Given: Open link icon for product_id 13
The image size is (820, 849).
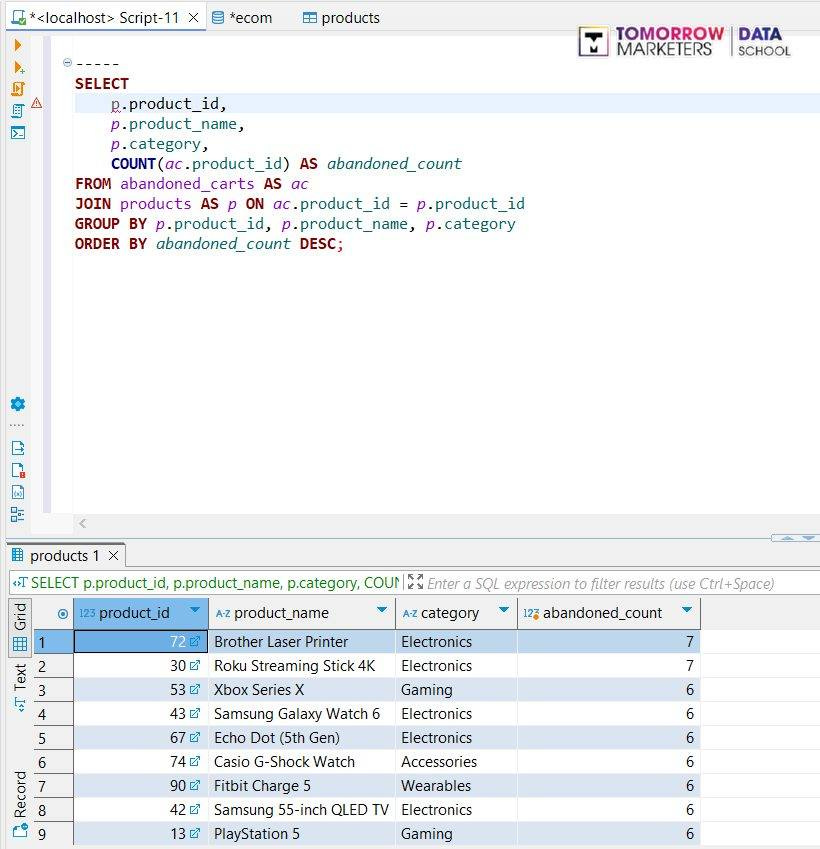Looking at the screenshot, I should pos(195,833).
